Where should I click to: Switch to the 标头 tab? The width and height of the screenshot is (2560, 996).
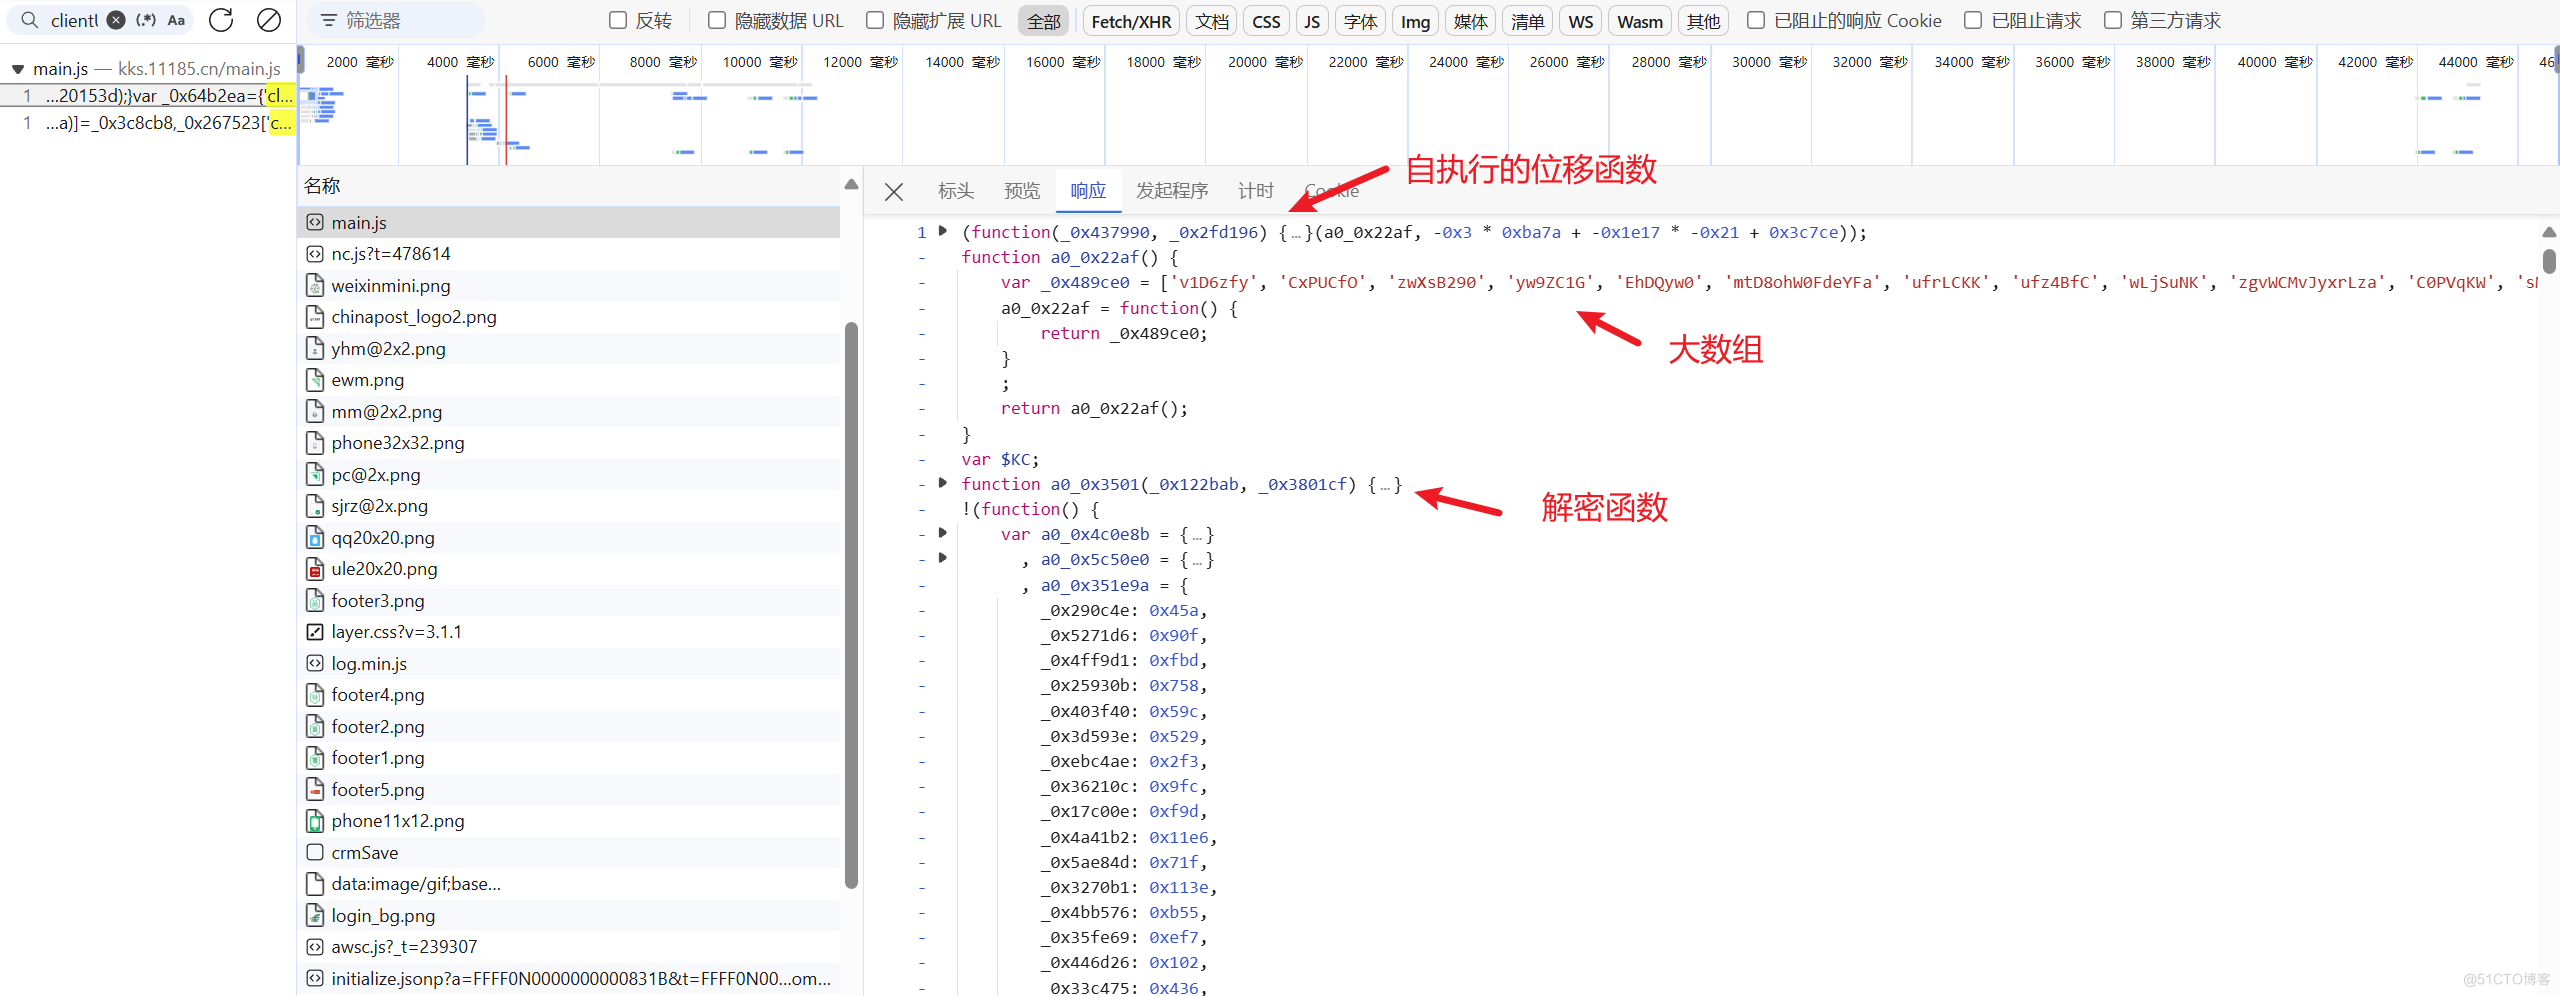click(955, 191)
